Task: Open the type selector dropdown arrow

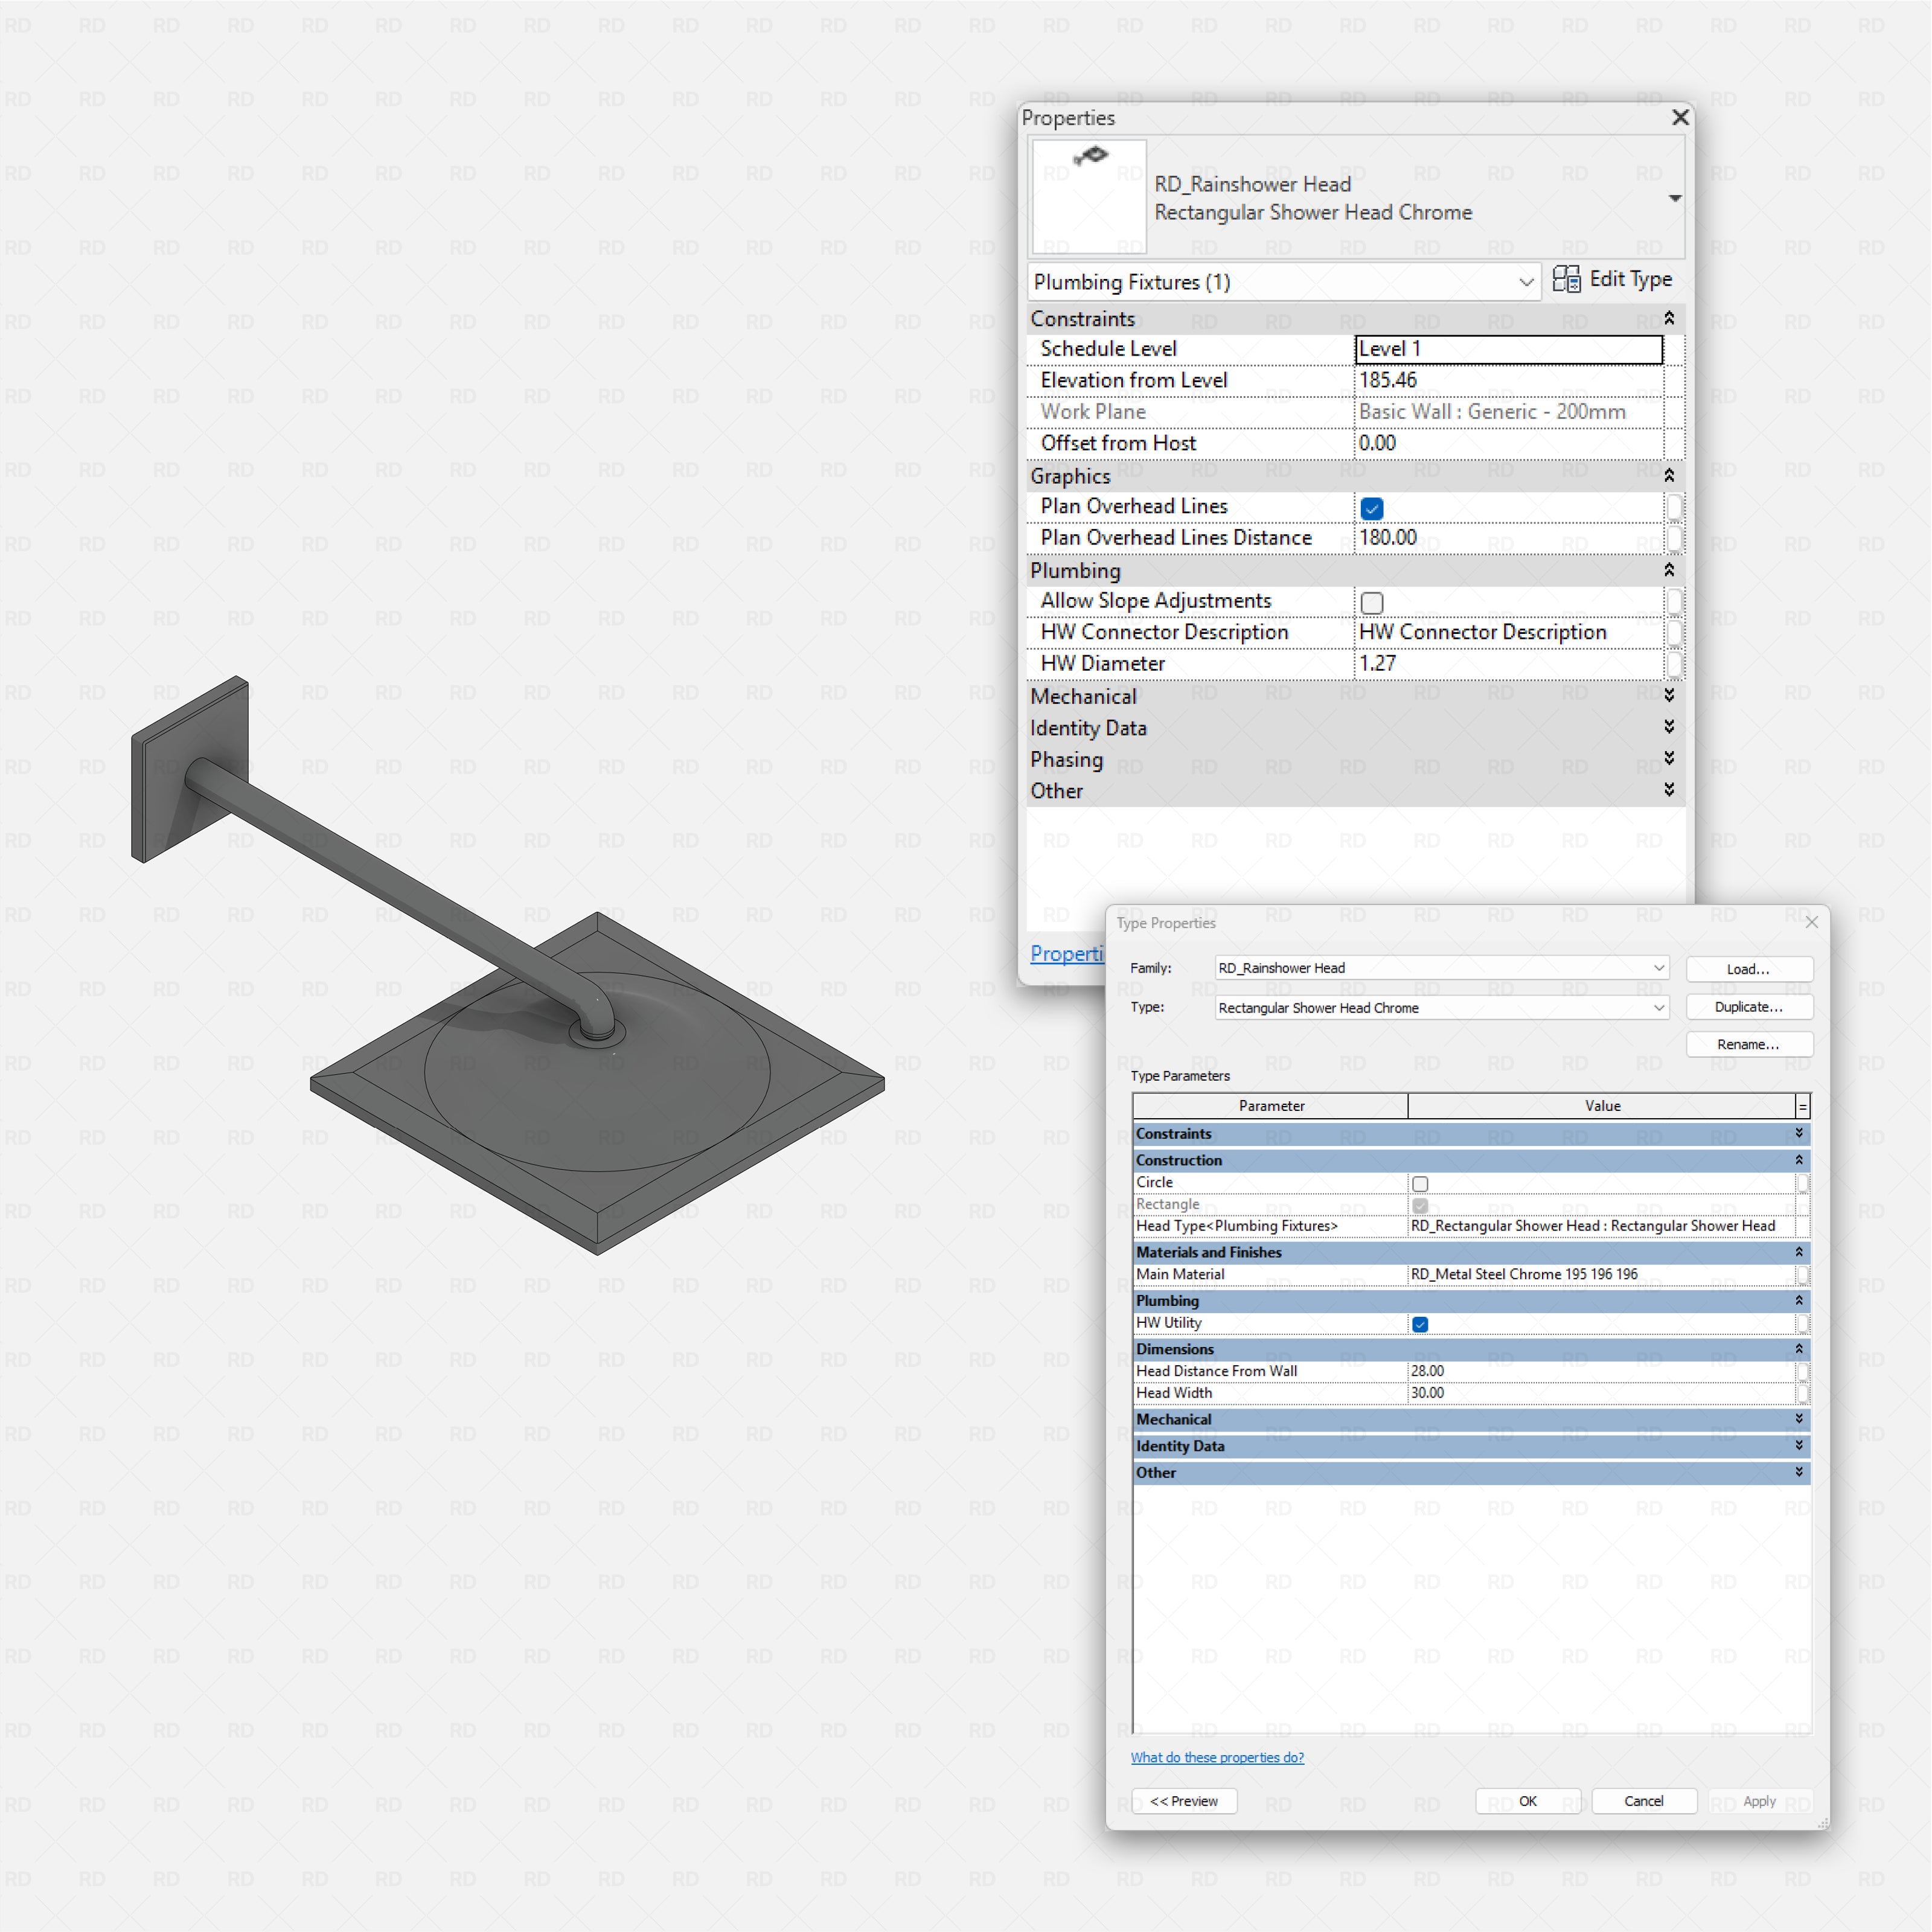Action: pos(1674,198)
